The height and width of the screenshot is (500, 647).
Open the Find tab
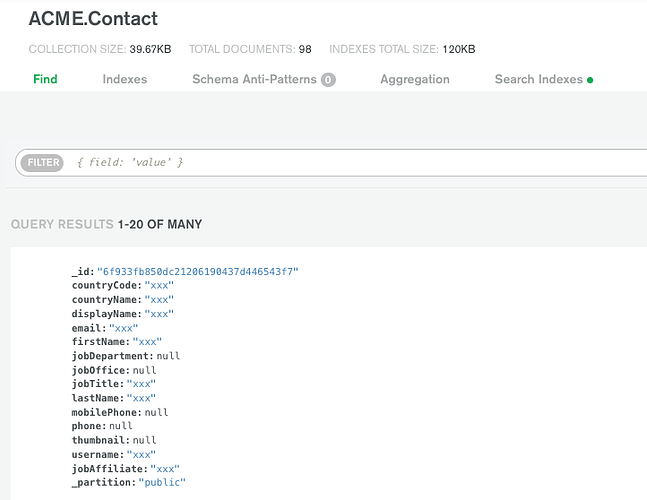(x=45, y=80)
